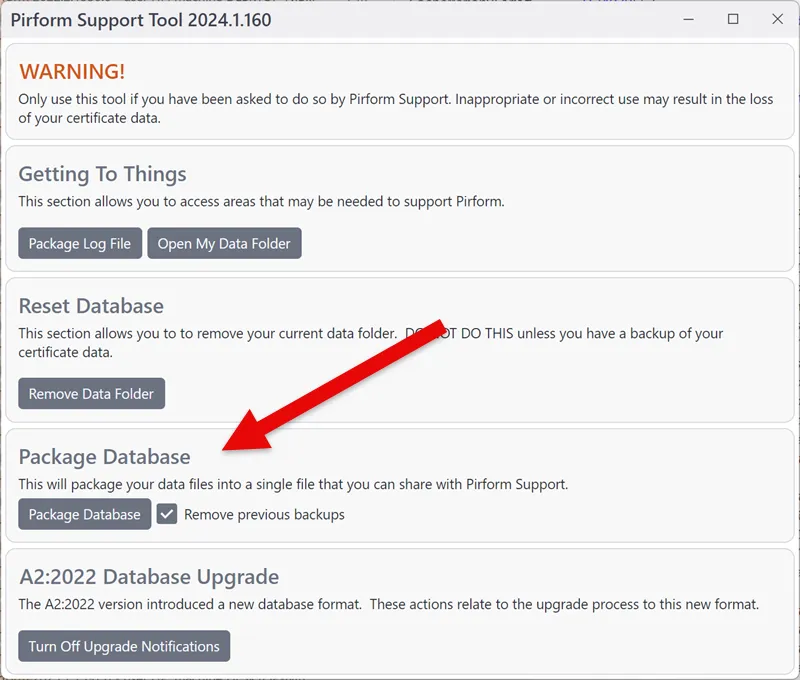Click the Reset Database section heading

tap(92, 306)
